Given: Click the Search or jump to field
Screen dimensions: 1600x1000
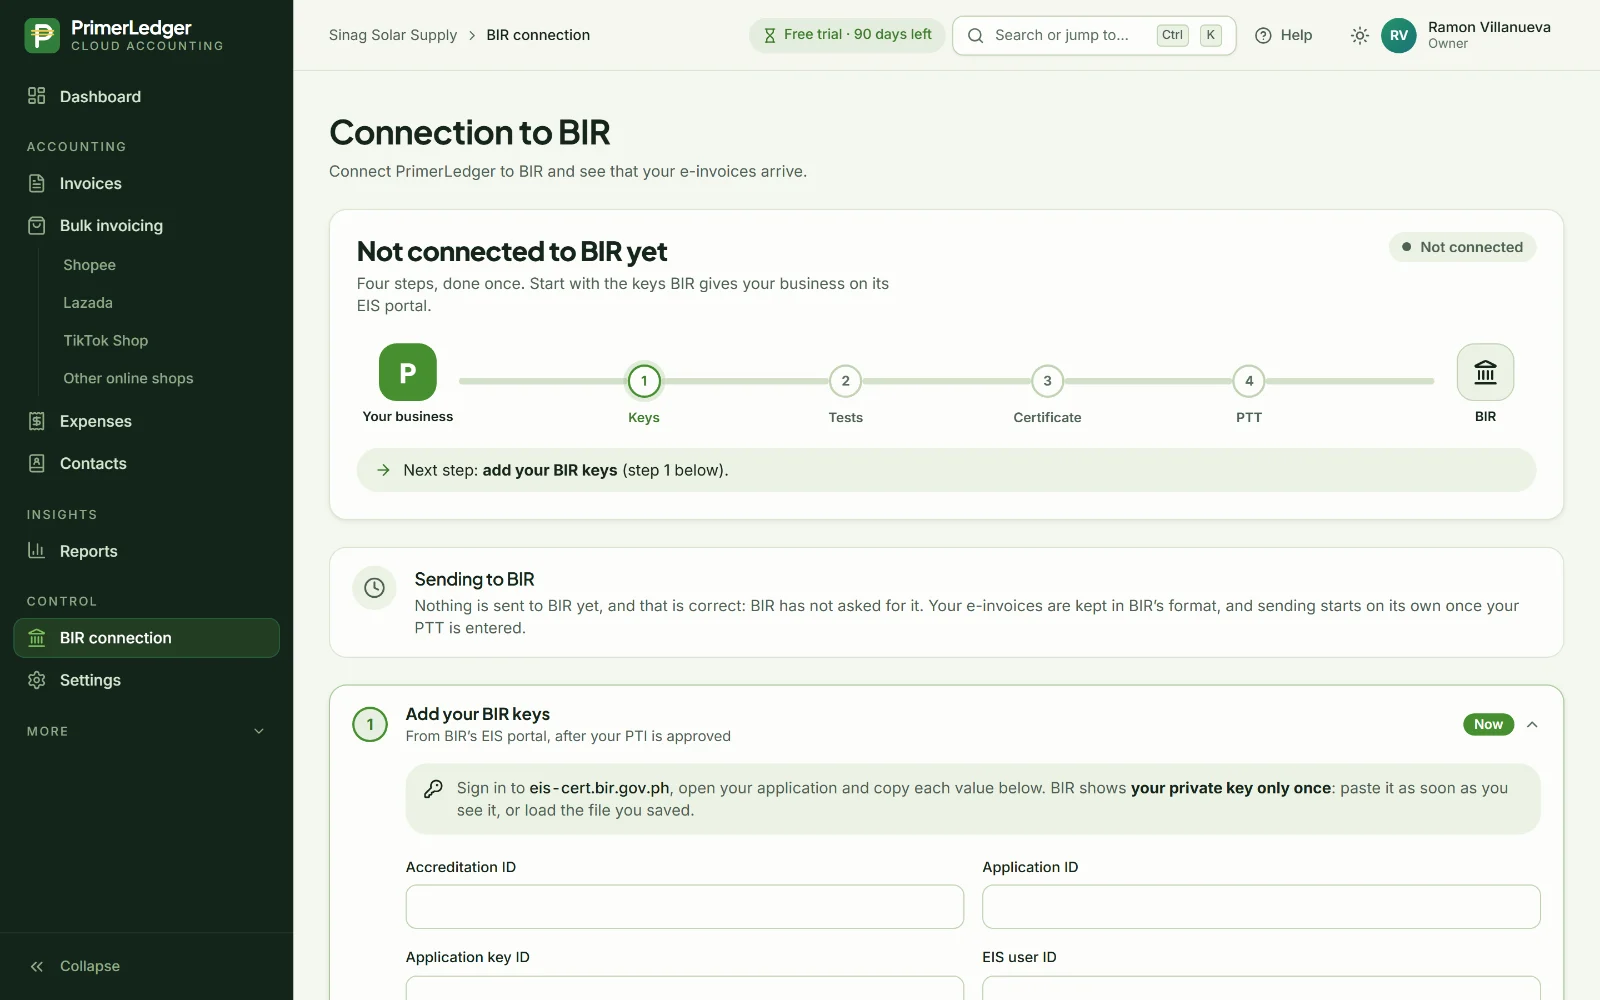Looking at the screenshot, I should (1094, 35).
